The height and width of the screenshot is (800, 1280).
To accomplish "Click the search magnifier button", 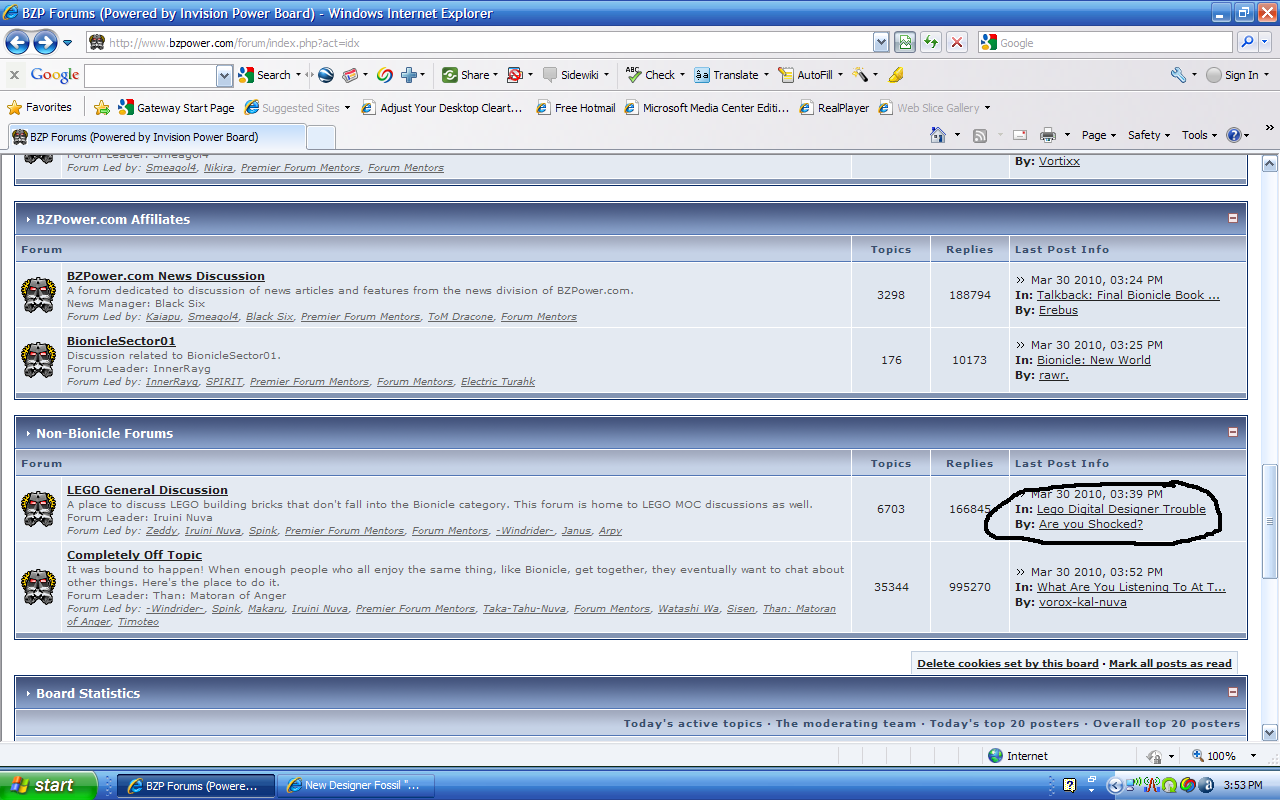I will click(1247, 42).
